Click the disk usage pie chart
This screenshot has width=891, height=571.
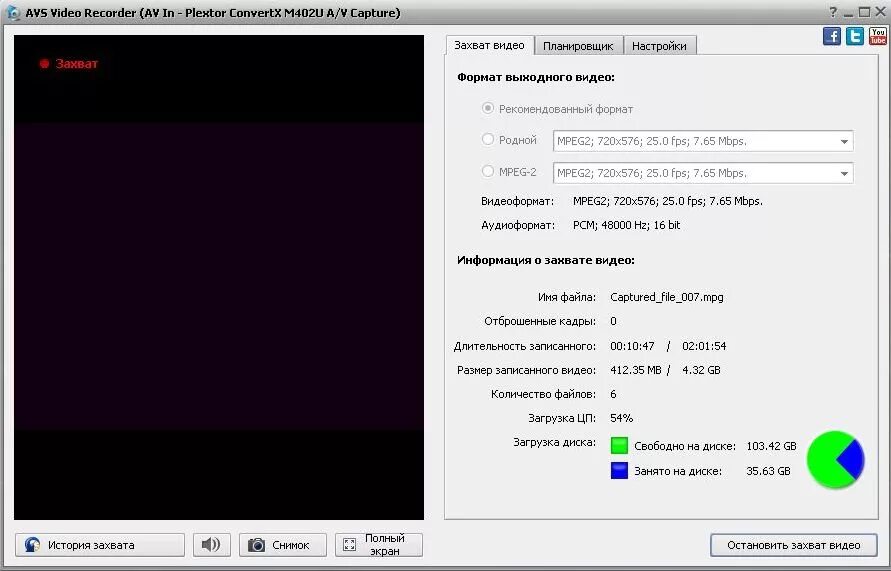[x=835, y=460]
